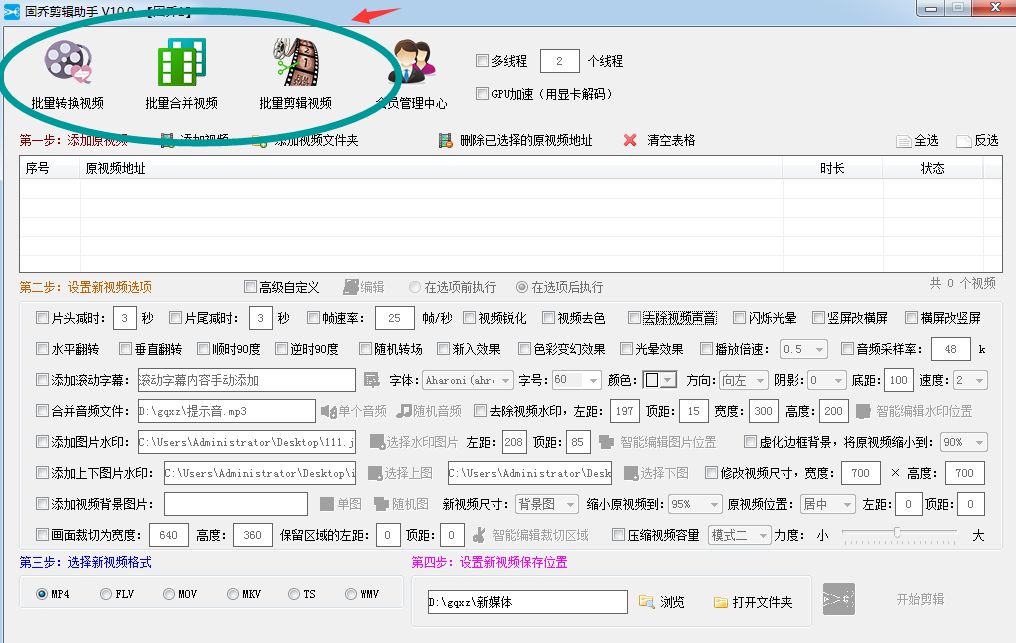Click 随机图 random background image icon
Viewport: 1016px width, 643px height.
click(381, 504)
